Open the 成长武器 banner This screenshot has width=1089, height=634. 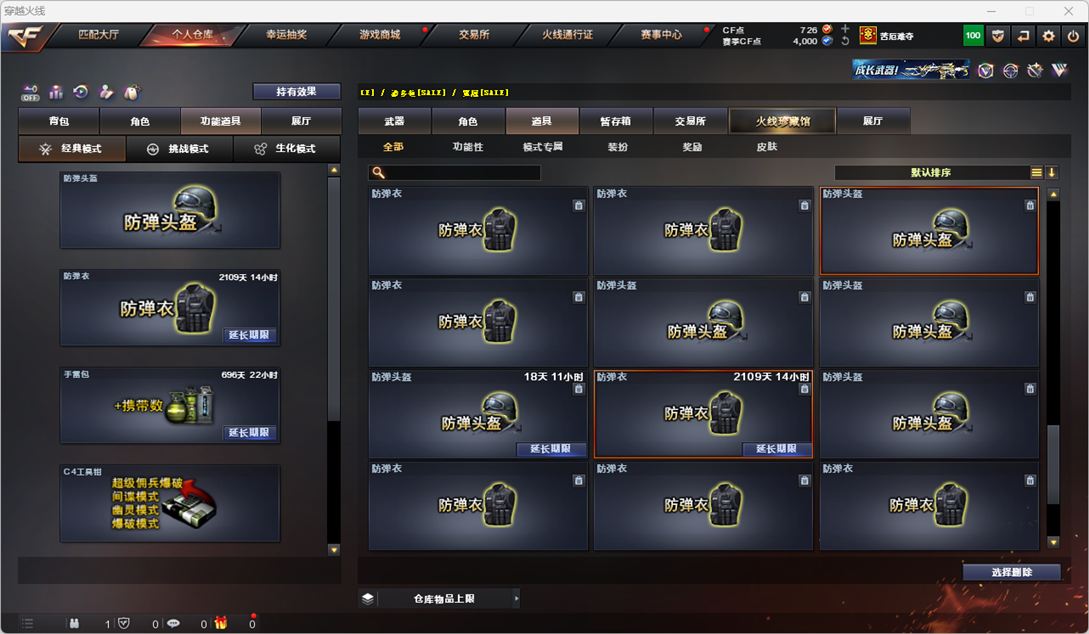click(911, 69)
